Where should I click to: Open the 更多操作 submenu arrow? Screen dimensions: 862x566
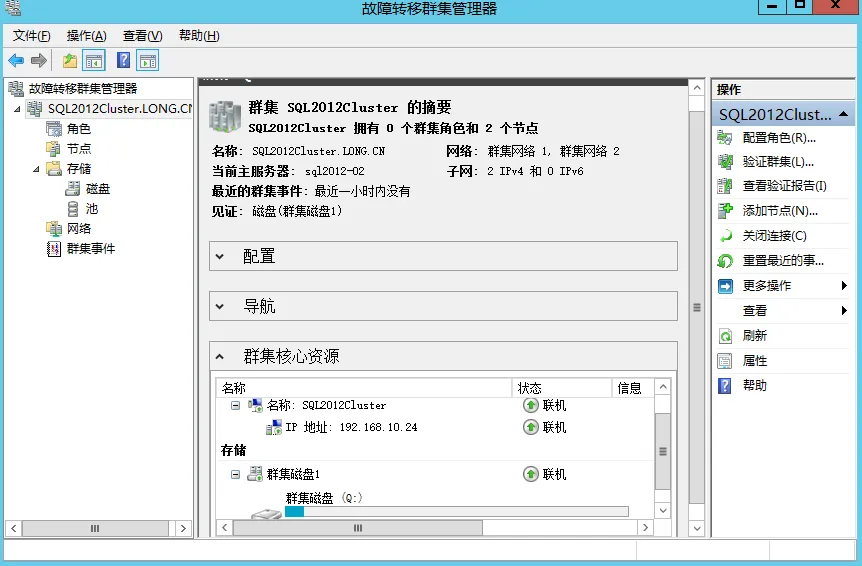844,286
